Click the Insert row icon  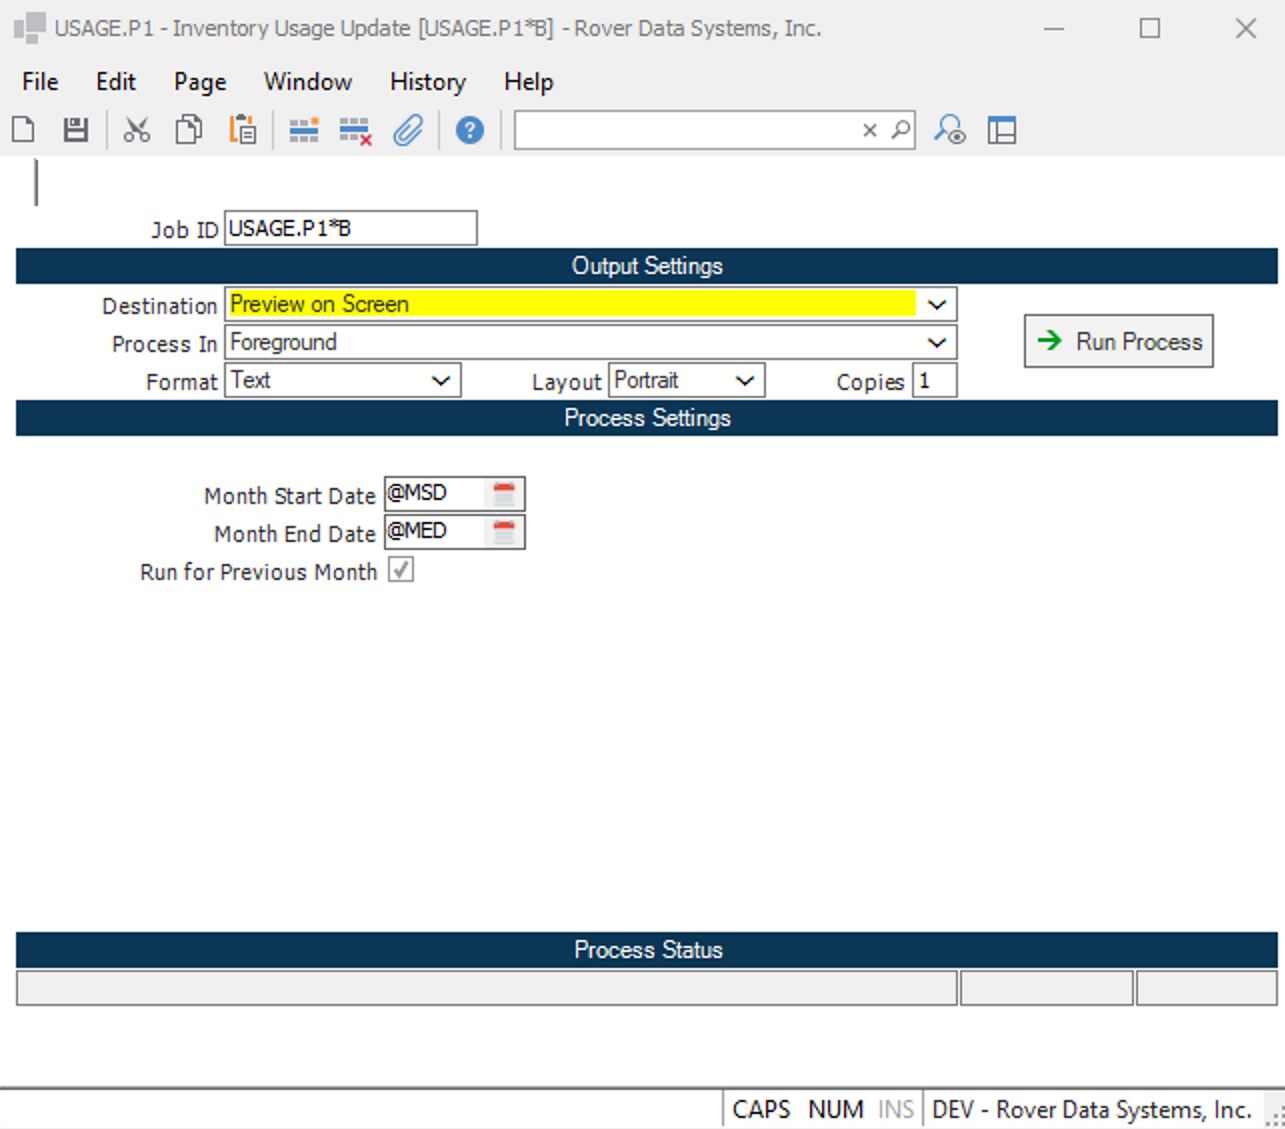tap(304, 130)
